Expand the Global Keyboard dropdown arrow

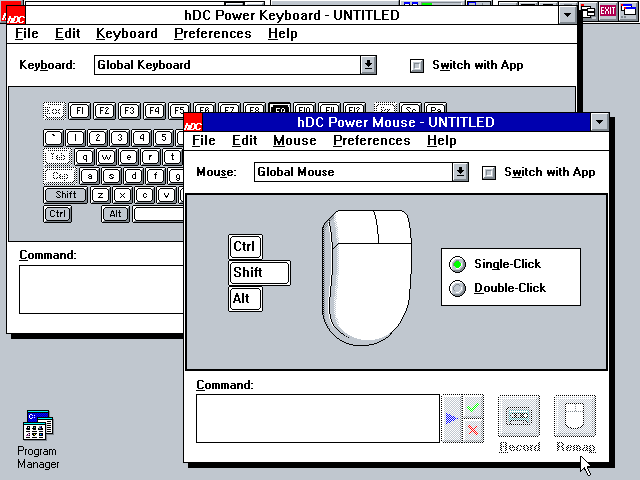[368, 65]
